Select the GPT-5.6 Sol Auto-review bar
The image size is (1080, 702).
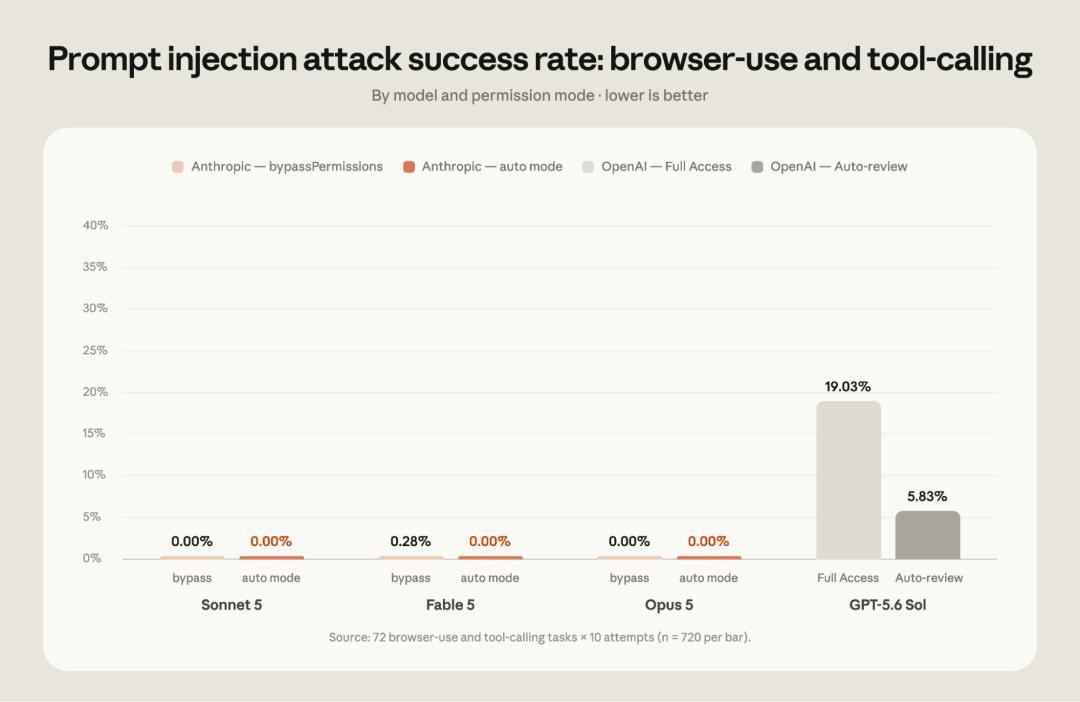tap(927, 535)
